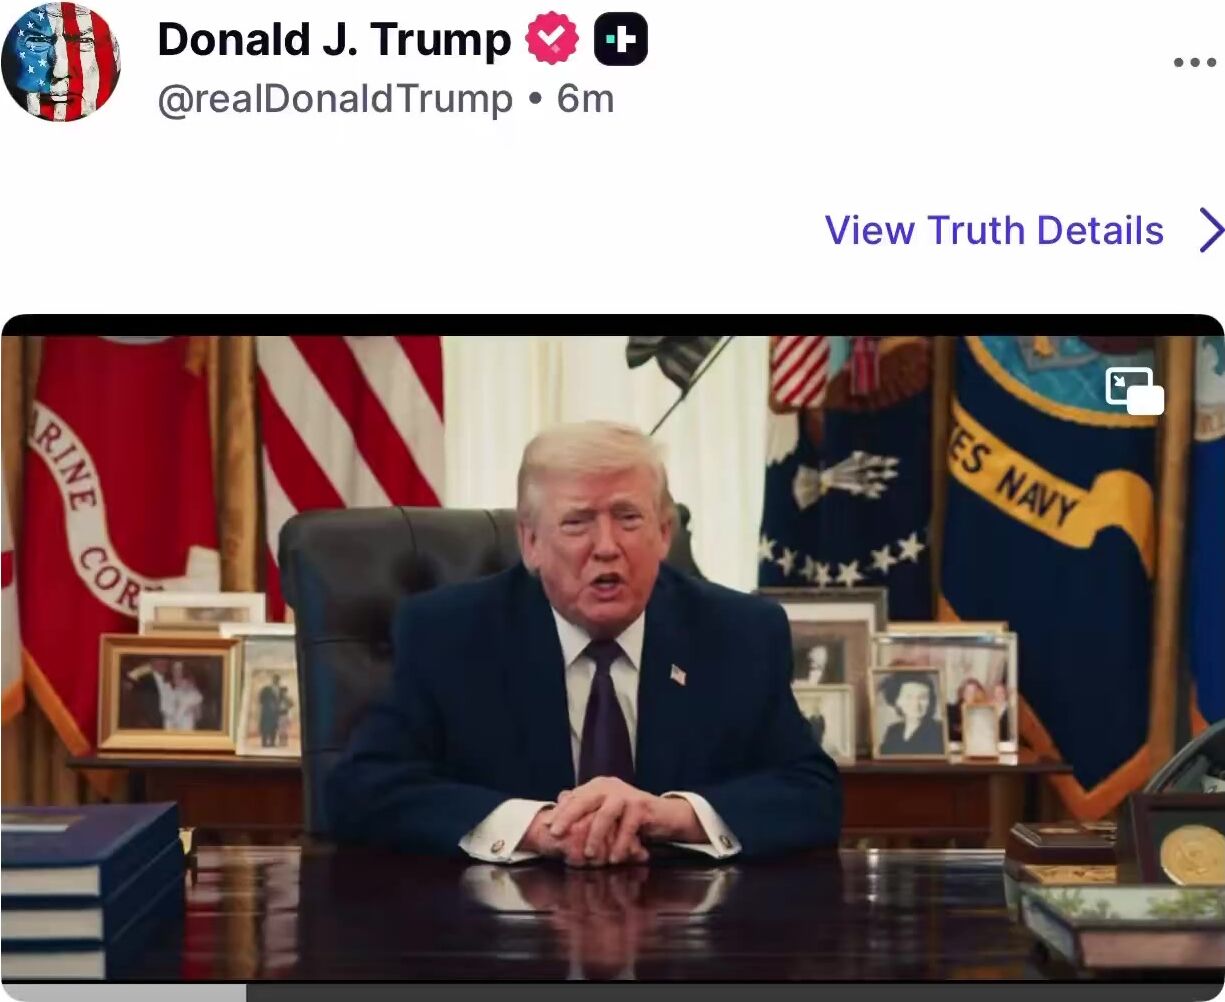
Task: Open the View Truth Details link
Action: click(994, 231)
